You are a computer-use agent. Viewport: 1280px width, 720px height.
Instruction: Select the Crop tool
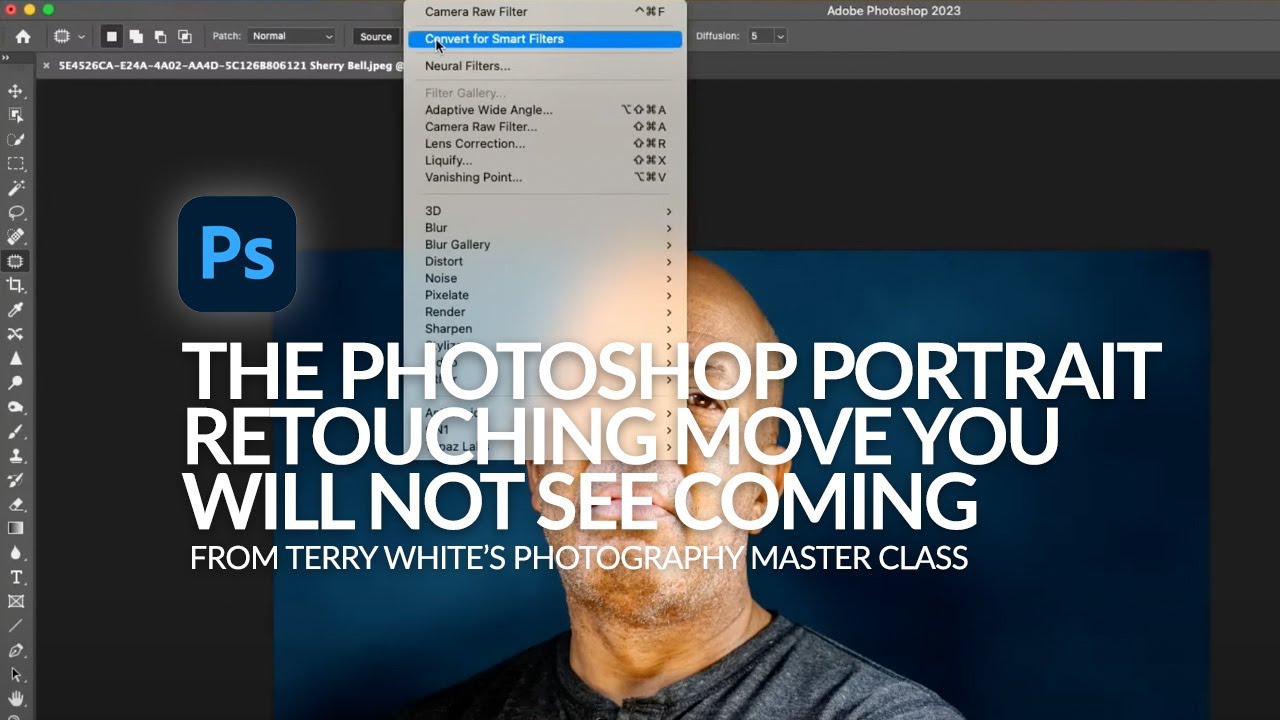coord(16,286)
